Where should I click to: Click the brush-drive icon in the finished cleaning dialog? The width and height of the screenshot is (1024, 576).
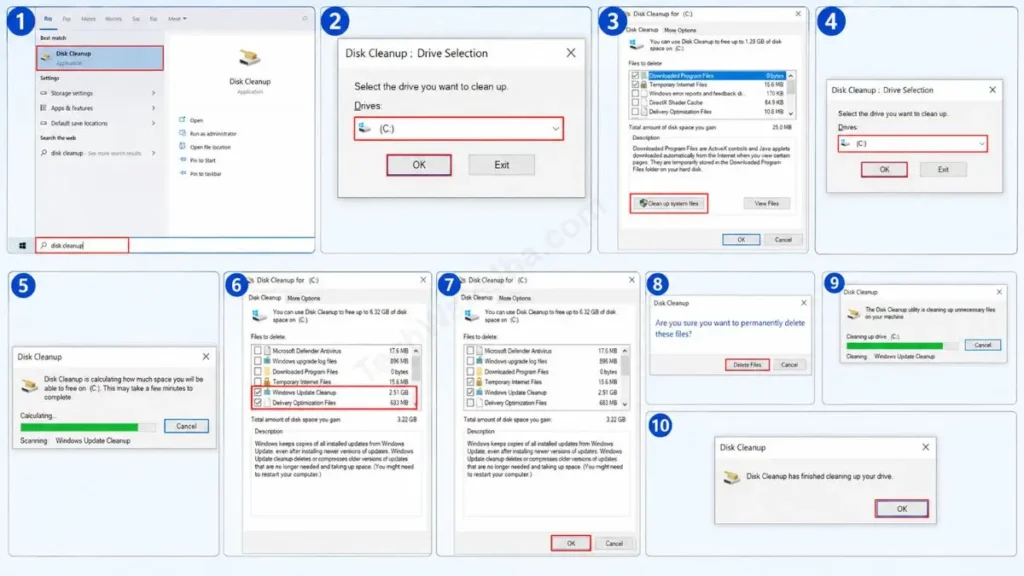point(731,477)
